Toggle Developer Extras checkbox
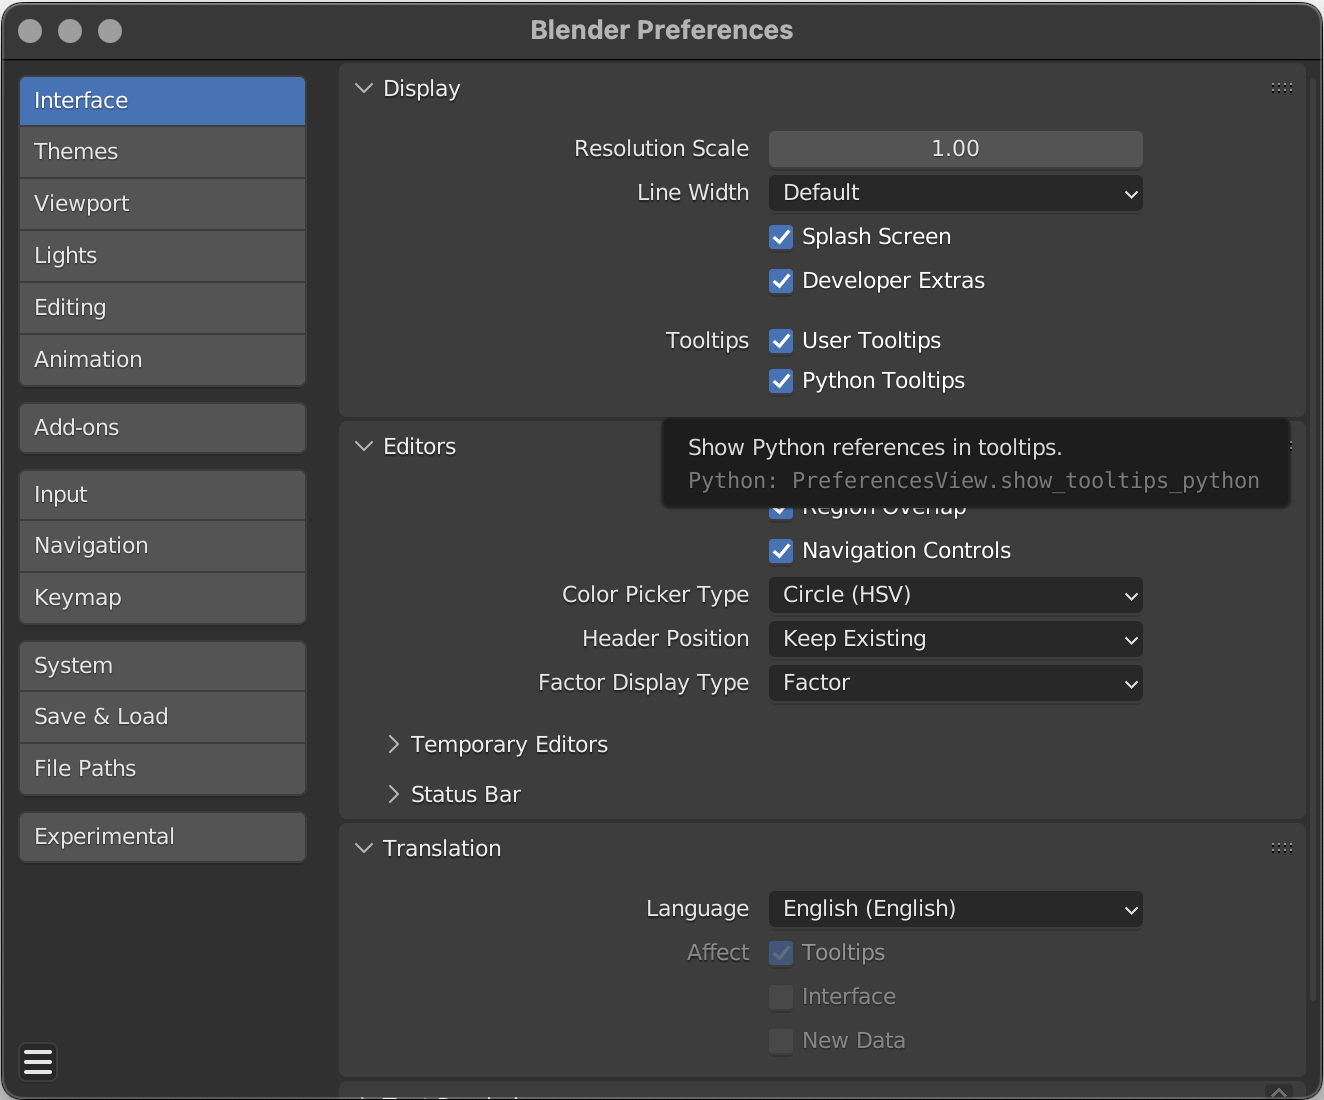The height and width of the screenshot is (1100, 1324). click(x=781, y=281)
